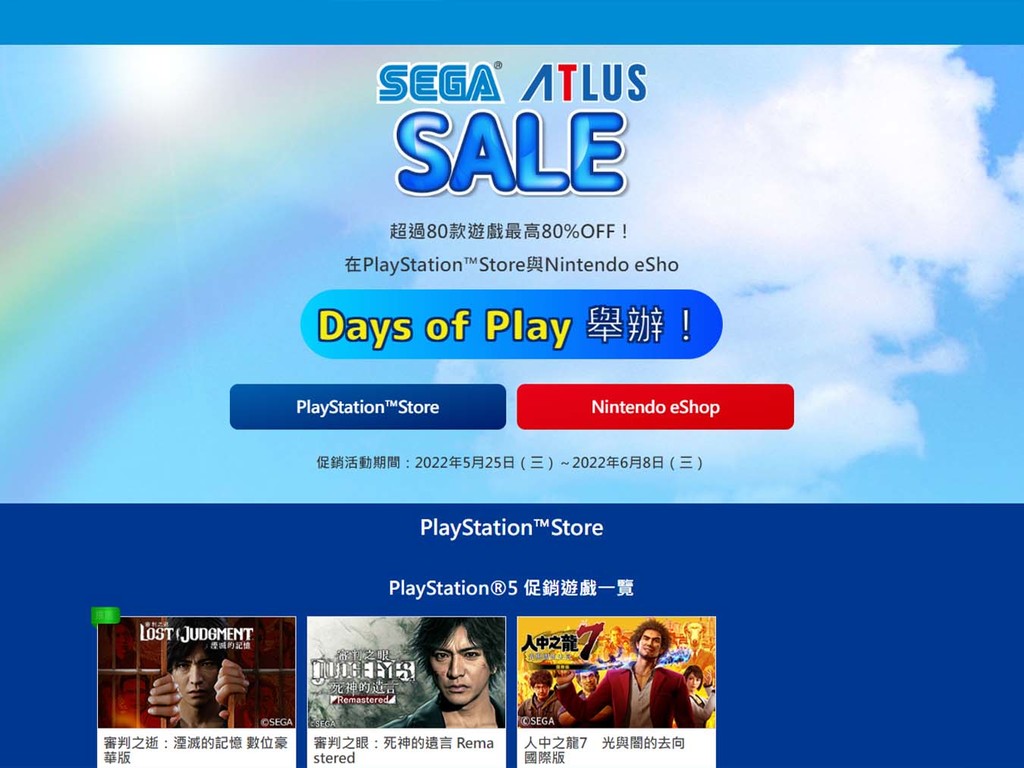Click the title 審判之逝：湮滅的記憶 數位豪華版

(195, 750)
